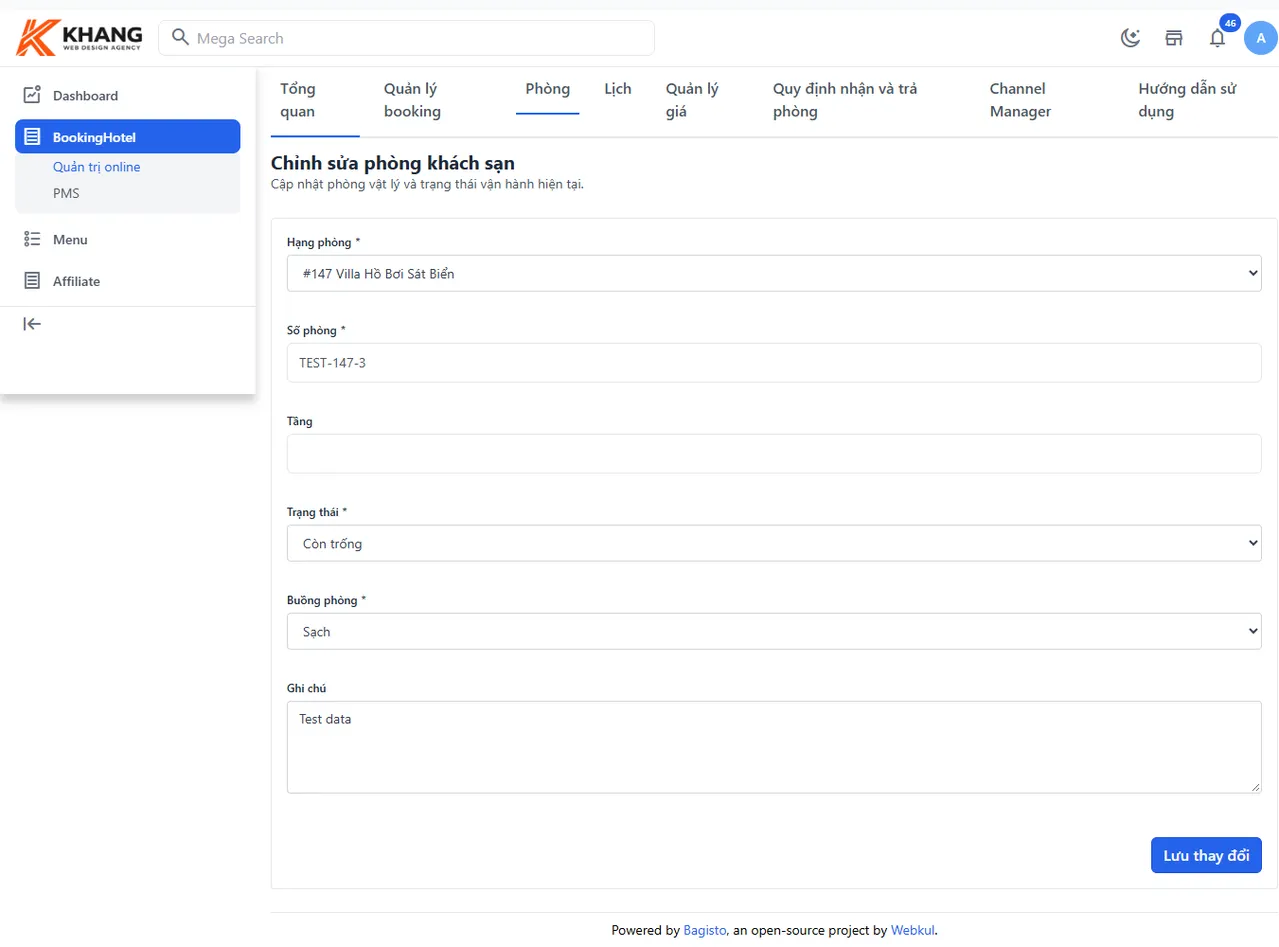The width and height of the screenshot is (1279, 947).
Task: Open the Hạng phòng dropdown
Action: pyautogui.click(x=774, y=273)
